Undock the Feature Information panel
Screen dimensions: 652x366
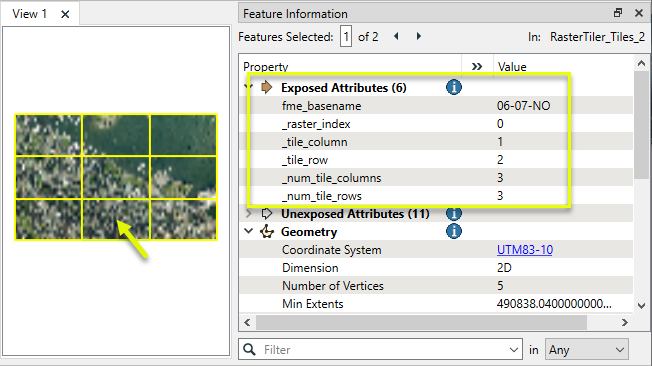618,13
